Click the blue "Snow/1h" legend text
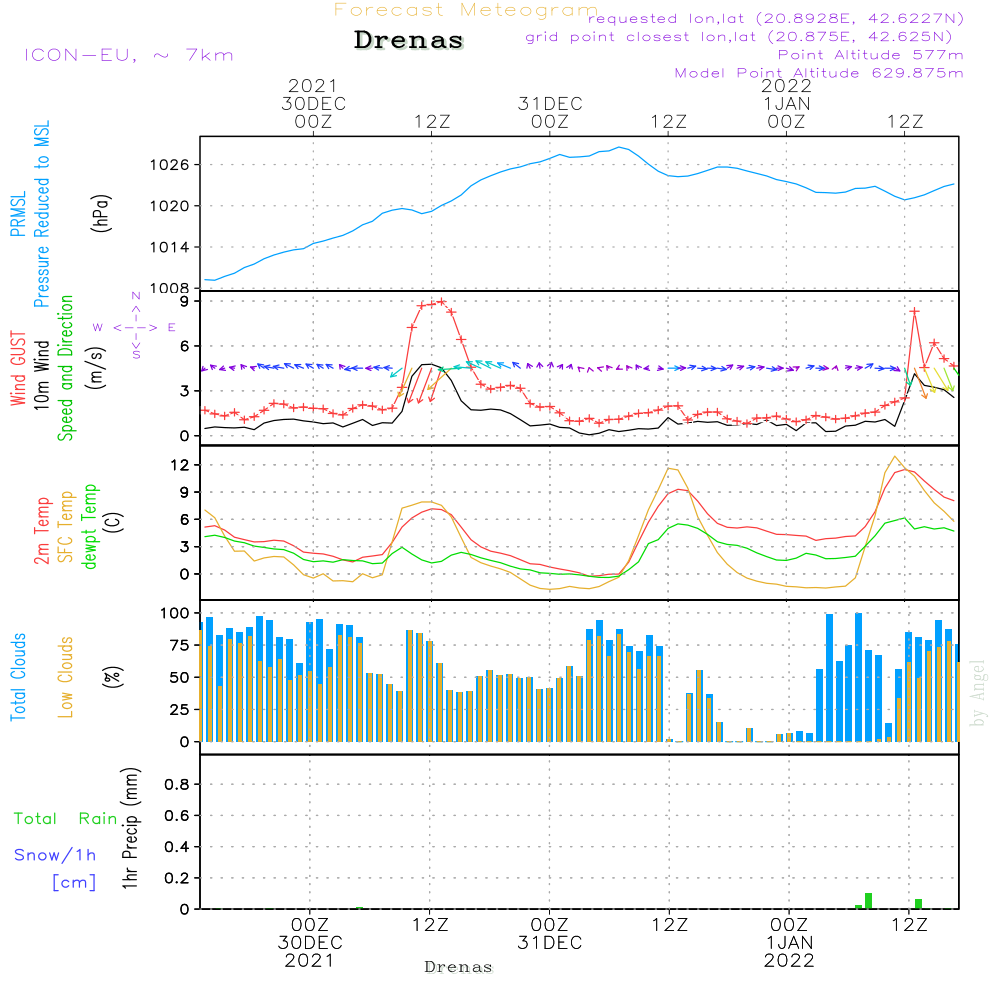 (x=55, y=855)
